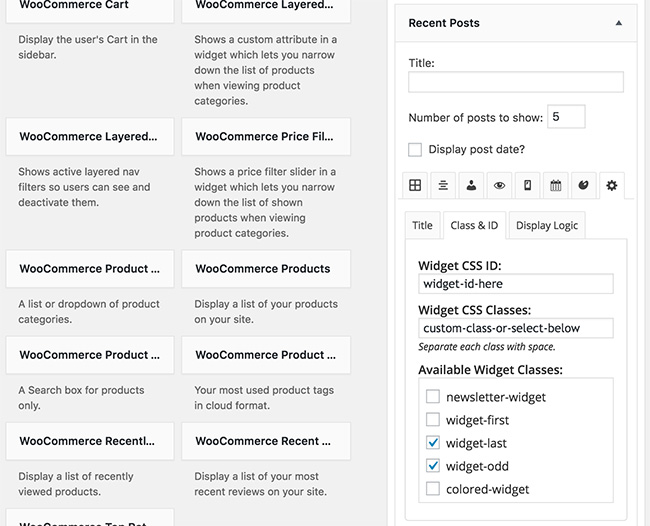Open the columns grid options tab icon

pos(415,185)
